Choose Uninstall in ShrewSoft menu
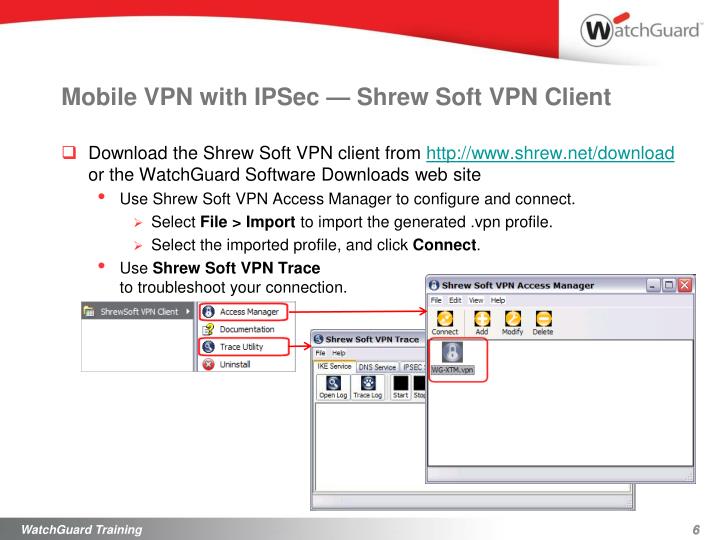Screen dimensions: 720x540 [x=227, y=364]
